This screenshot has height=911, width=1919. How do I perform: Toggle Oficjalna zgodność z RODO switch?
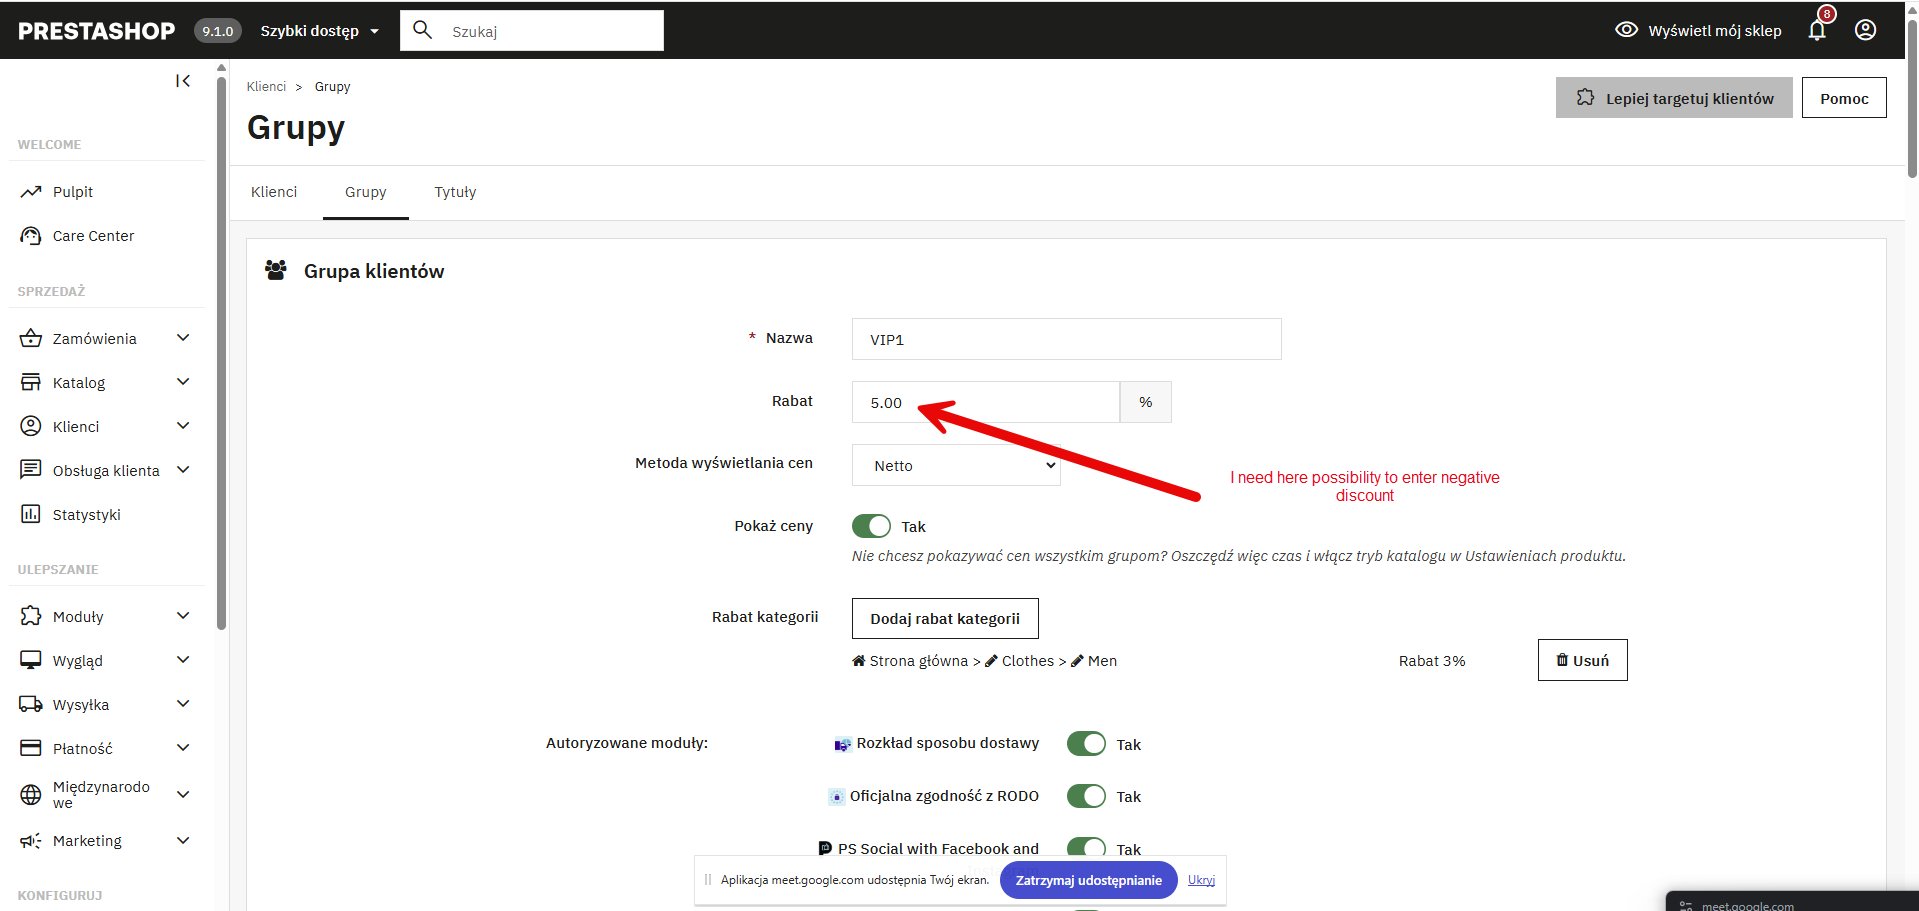[x=1086, y=796]
